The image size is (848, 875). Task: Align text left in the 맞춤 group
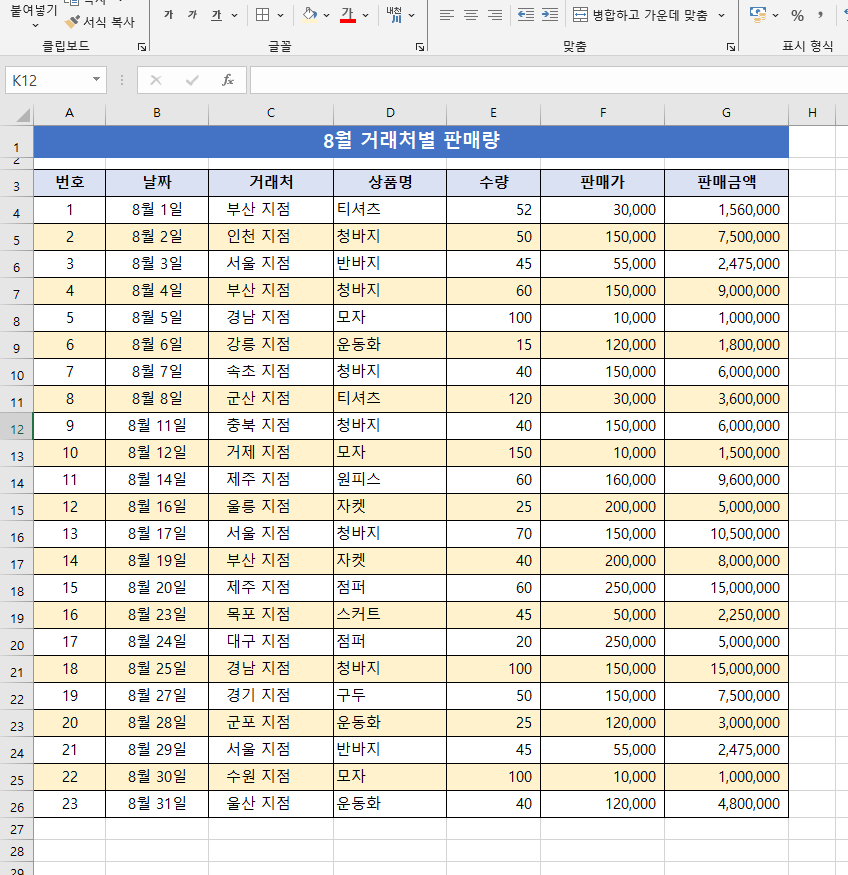446,15
